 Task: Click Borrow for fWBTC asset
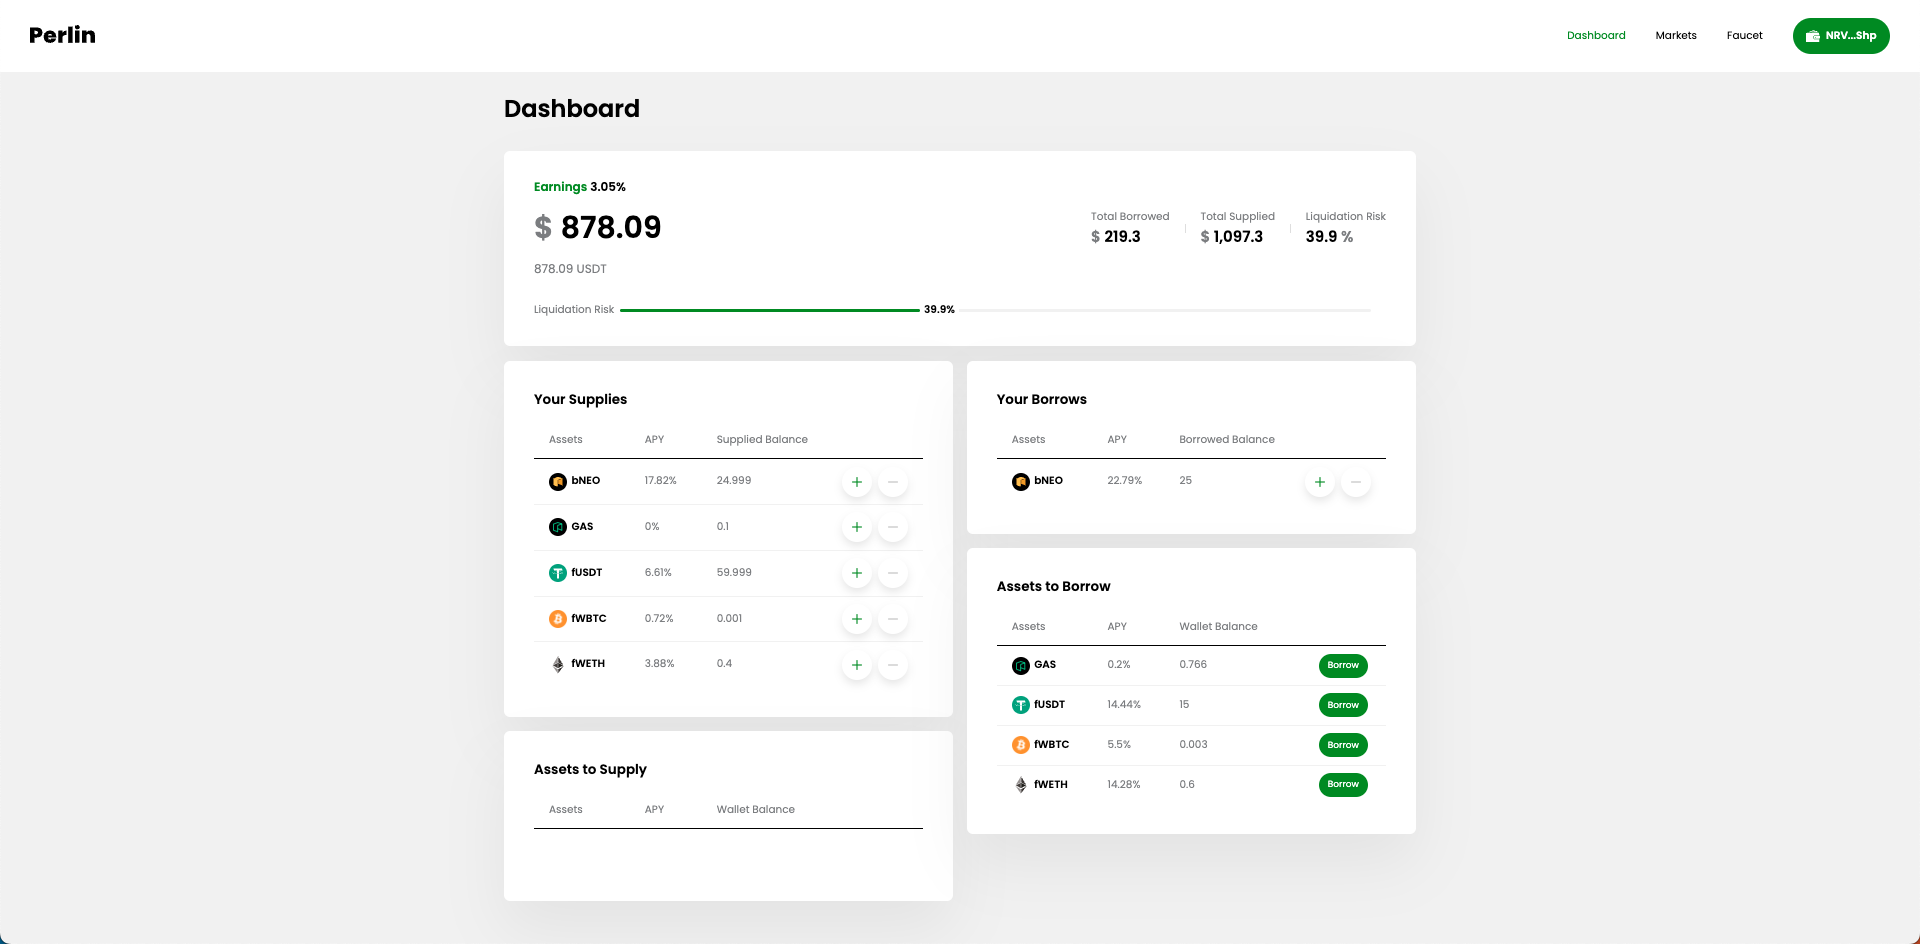(1342, 745)
